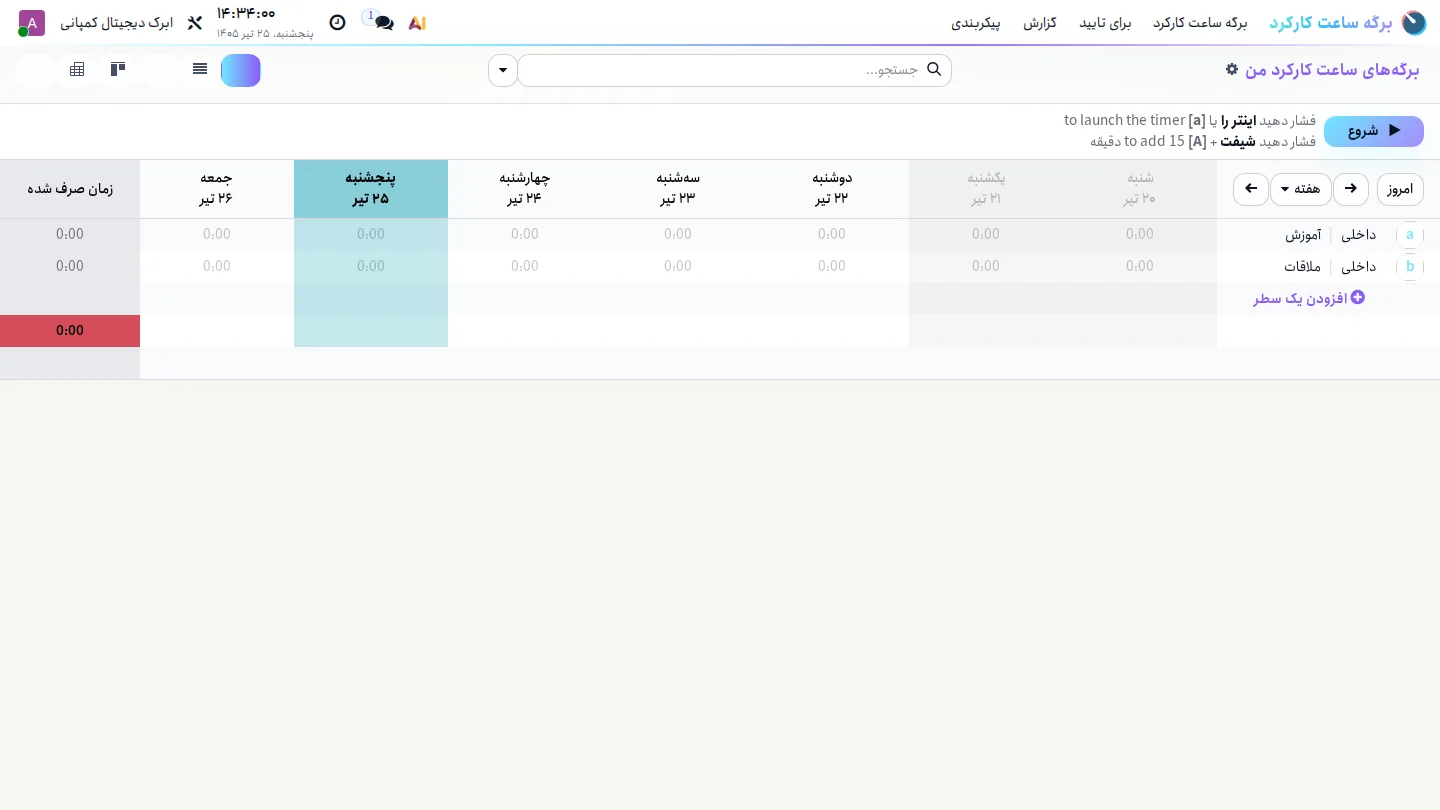Click the برگه ساعت کارکرد app title
1440x810 pixels.
[x=1330, y=23]
